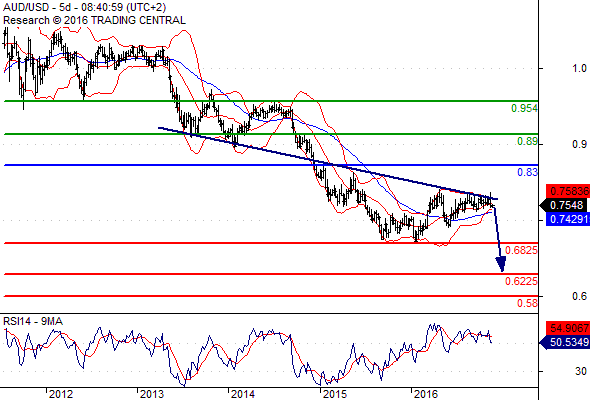The height and width of the screenshot is (400, 590).
Task: Click the 0.6225 red support label
Action: pyautogui.click(x=521, y=281)
